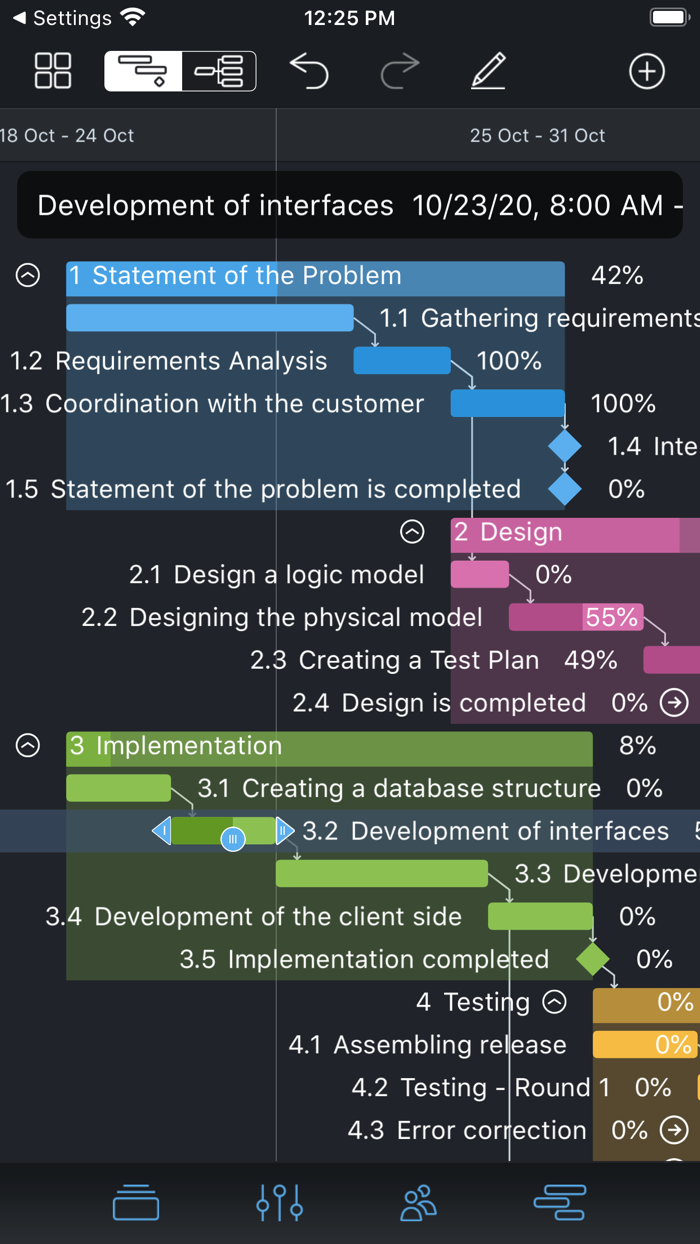Select the Requirements Analysis task bar
Image resolution: width=700 pixels, height=1244 pixels.
click(x=402, y=361)
